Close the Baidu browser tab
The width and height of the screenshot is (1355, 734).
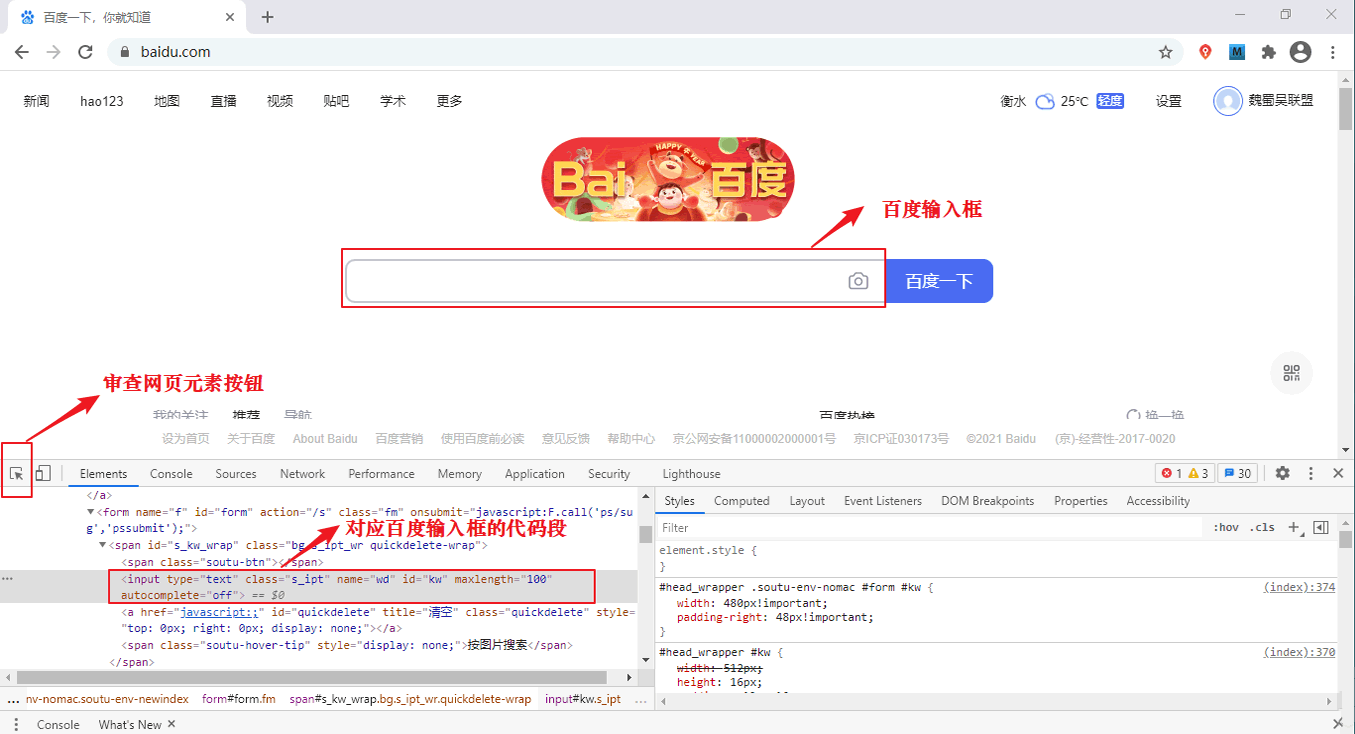pyautogui.click(x=230, y=17)
